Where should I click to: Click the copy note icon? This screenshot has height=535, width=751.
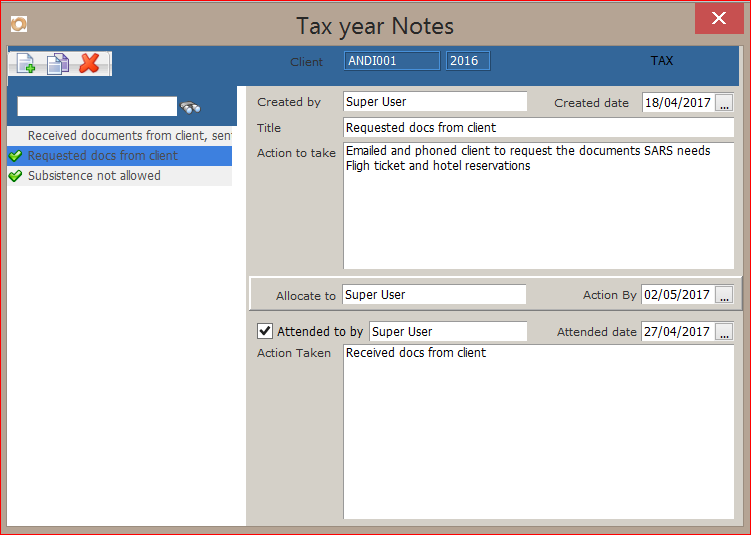(x=58, y=63)
